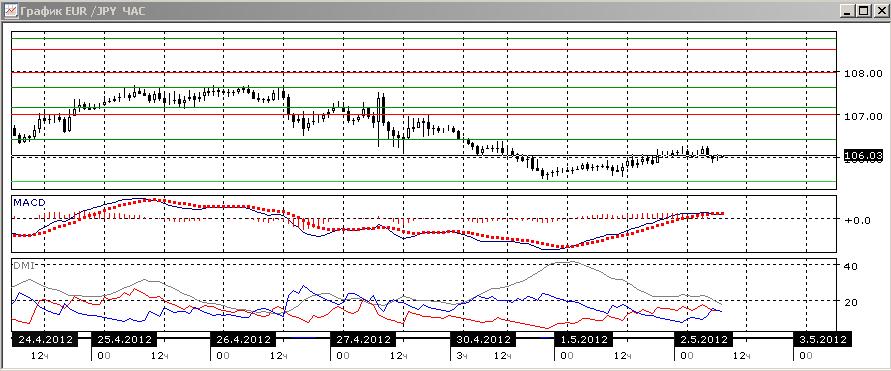Click the DMI 40 level label
Image resolution: width=891 pixels, height=371 pixels.
point(851,266)
